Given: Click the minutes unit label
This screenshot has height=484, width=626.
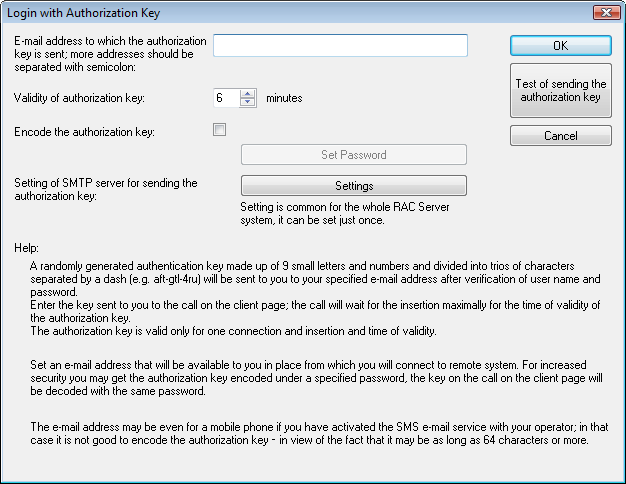Looking at the screenshot, I should [284, 98].
